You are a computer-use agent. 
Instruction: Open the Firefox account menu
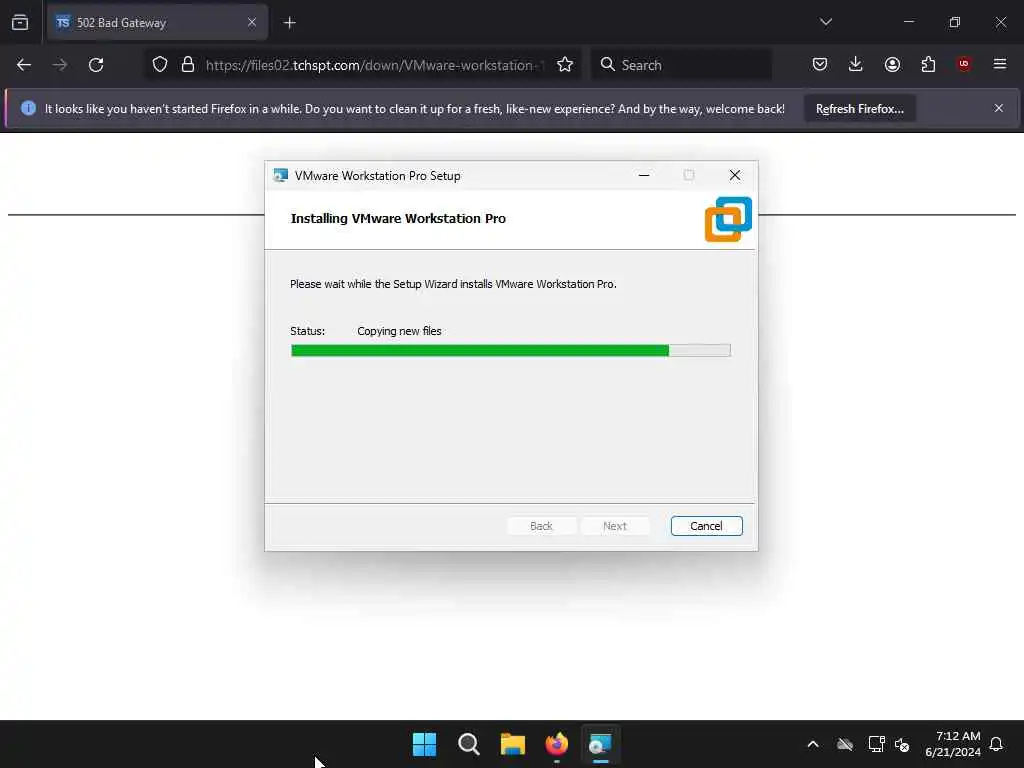click(x=892, y=64)
